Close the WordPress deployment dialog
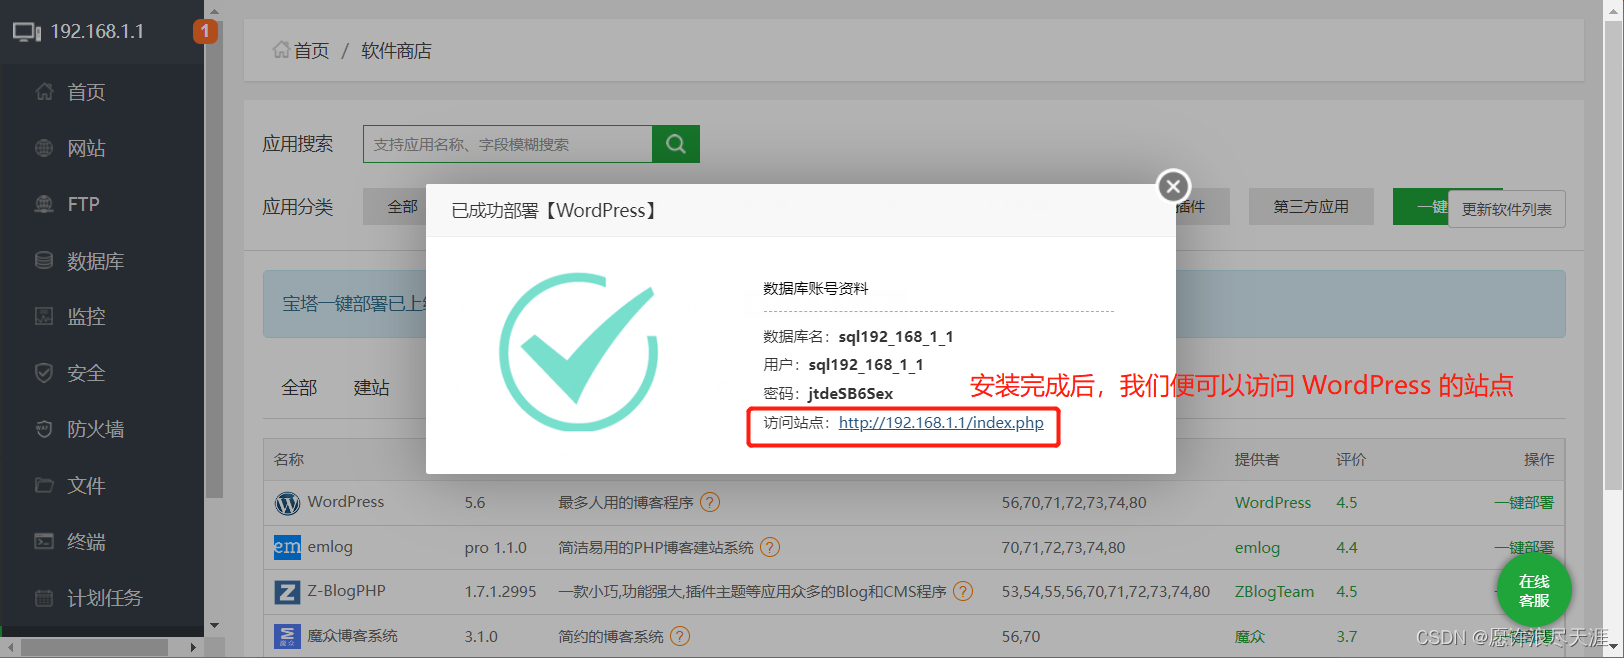This screenshot has width=1624, height=658. click(x=1173, y=186)
